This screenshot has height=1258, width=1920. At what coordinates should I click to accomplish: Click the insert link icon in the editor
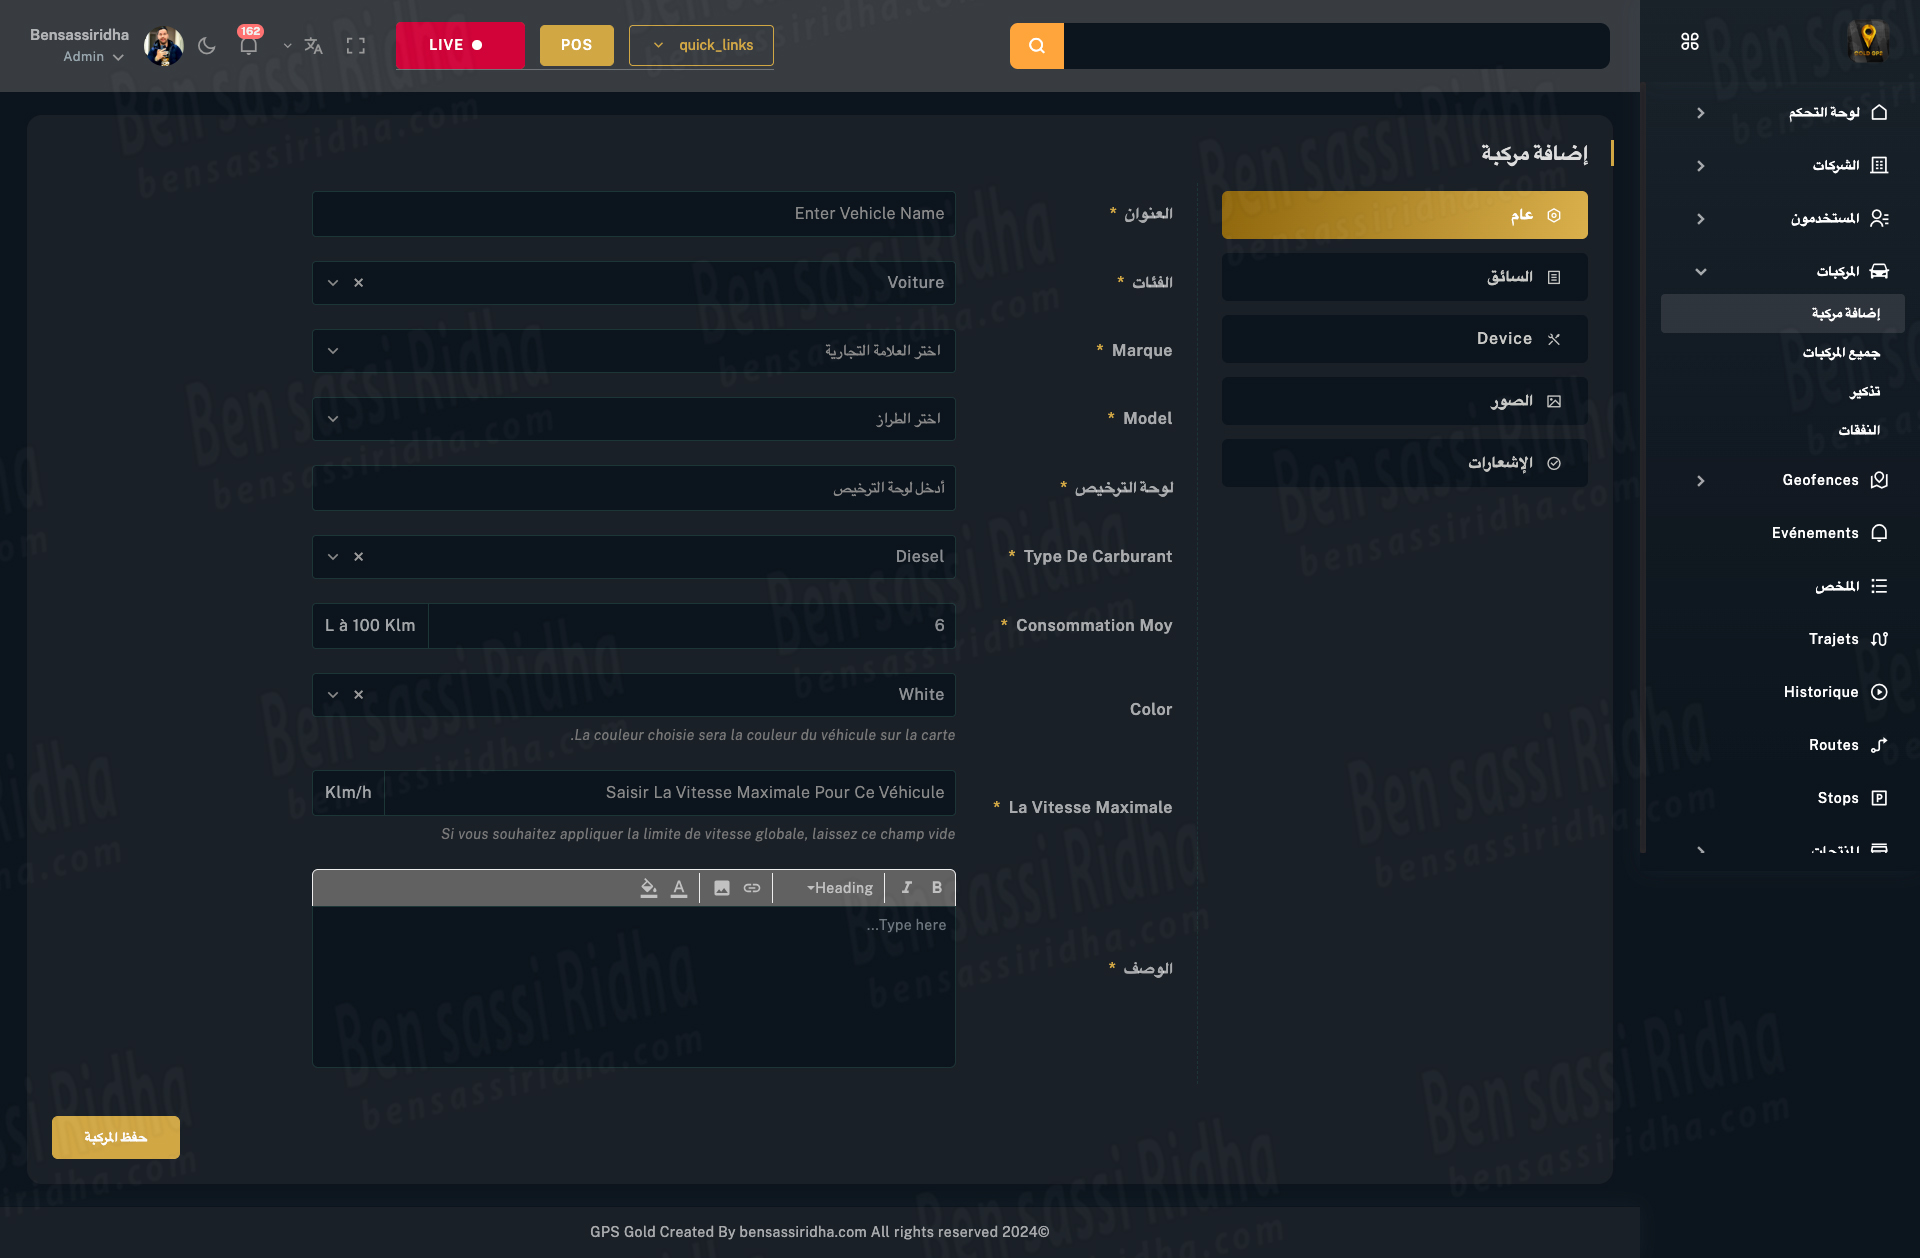[x=752, y=888]
